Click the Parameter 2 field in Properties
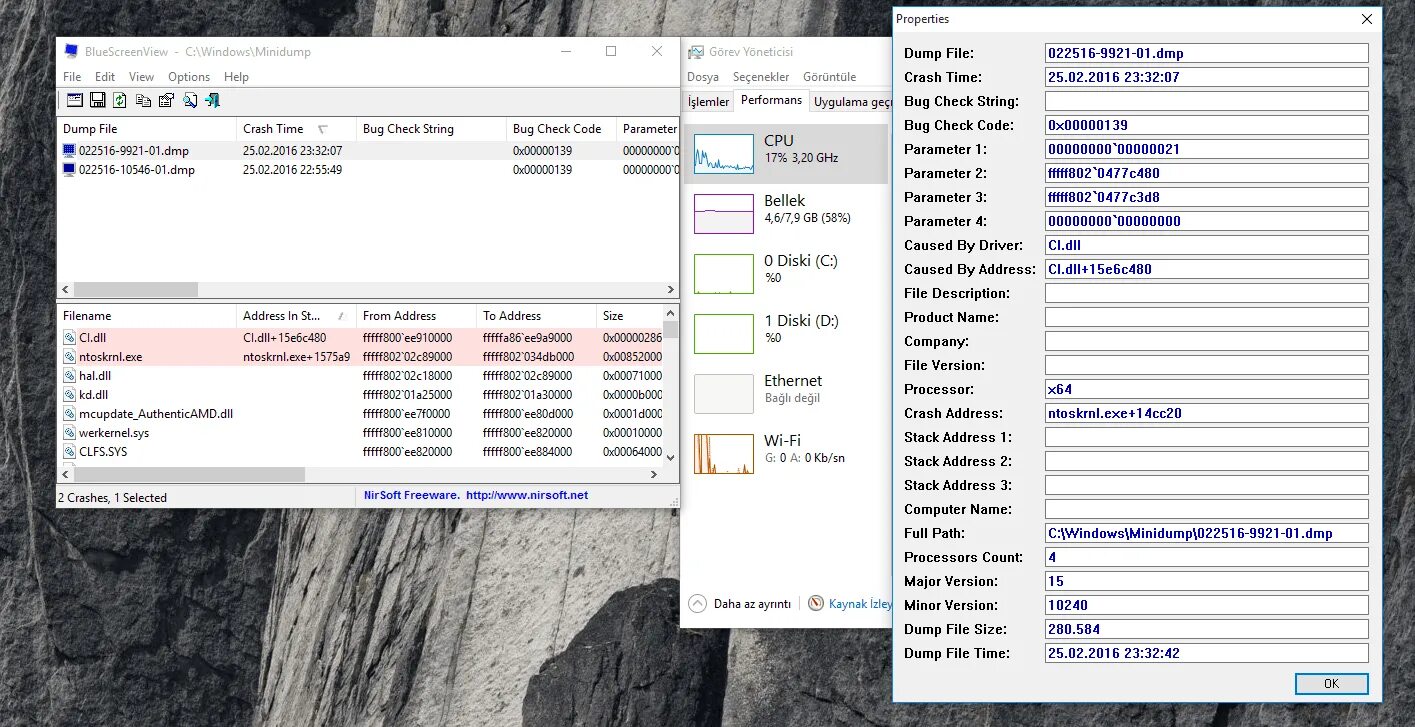Image resolution: width=1415 pixels, height=727 pixels. (1206, 173)
